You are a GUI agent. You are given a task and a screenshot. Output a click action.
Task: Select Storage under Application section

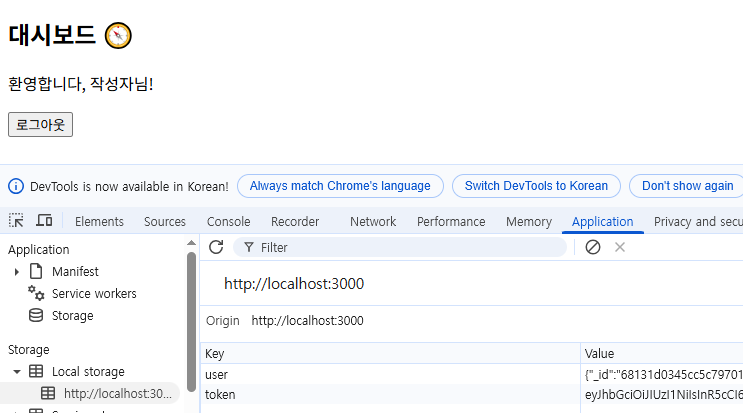coord(72,316)
